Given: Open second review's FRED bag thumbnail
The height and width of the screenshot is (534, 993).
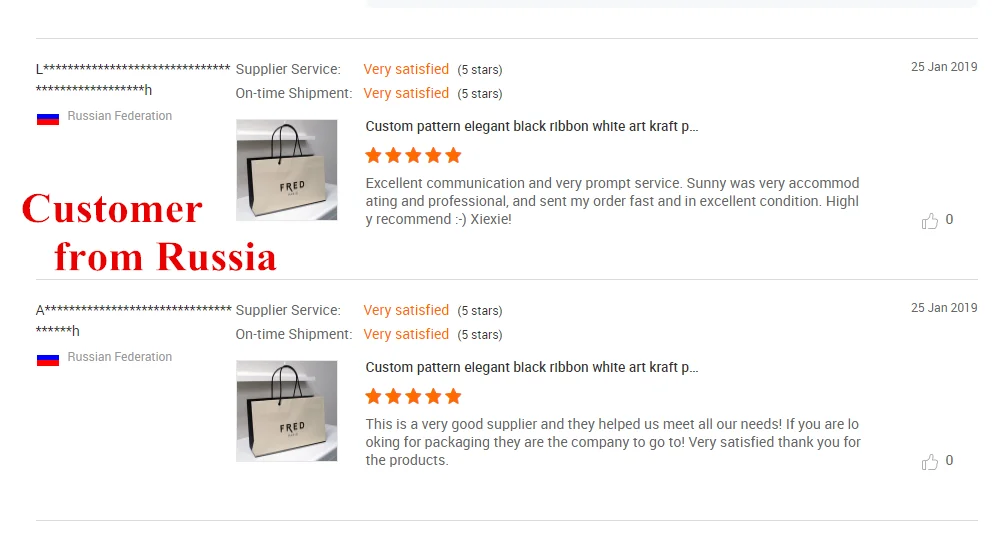Looking at the screenshot, I should tap(286, 411).
